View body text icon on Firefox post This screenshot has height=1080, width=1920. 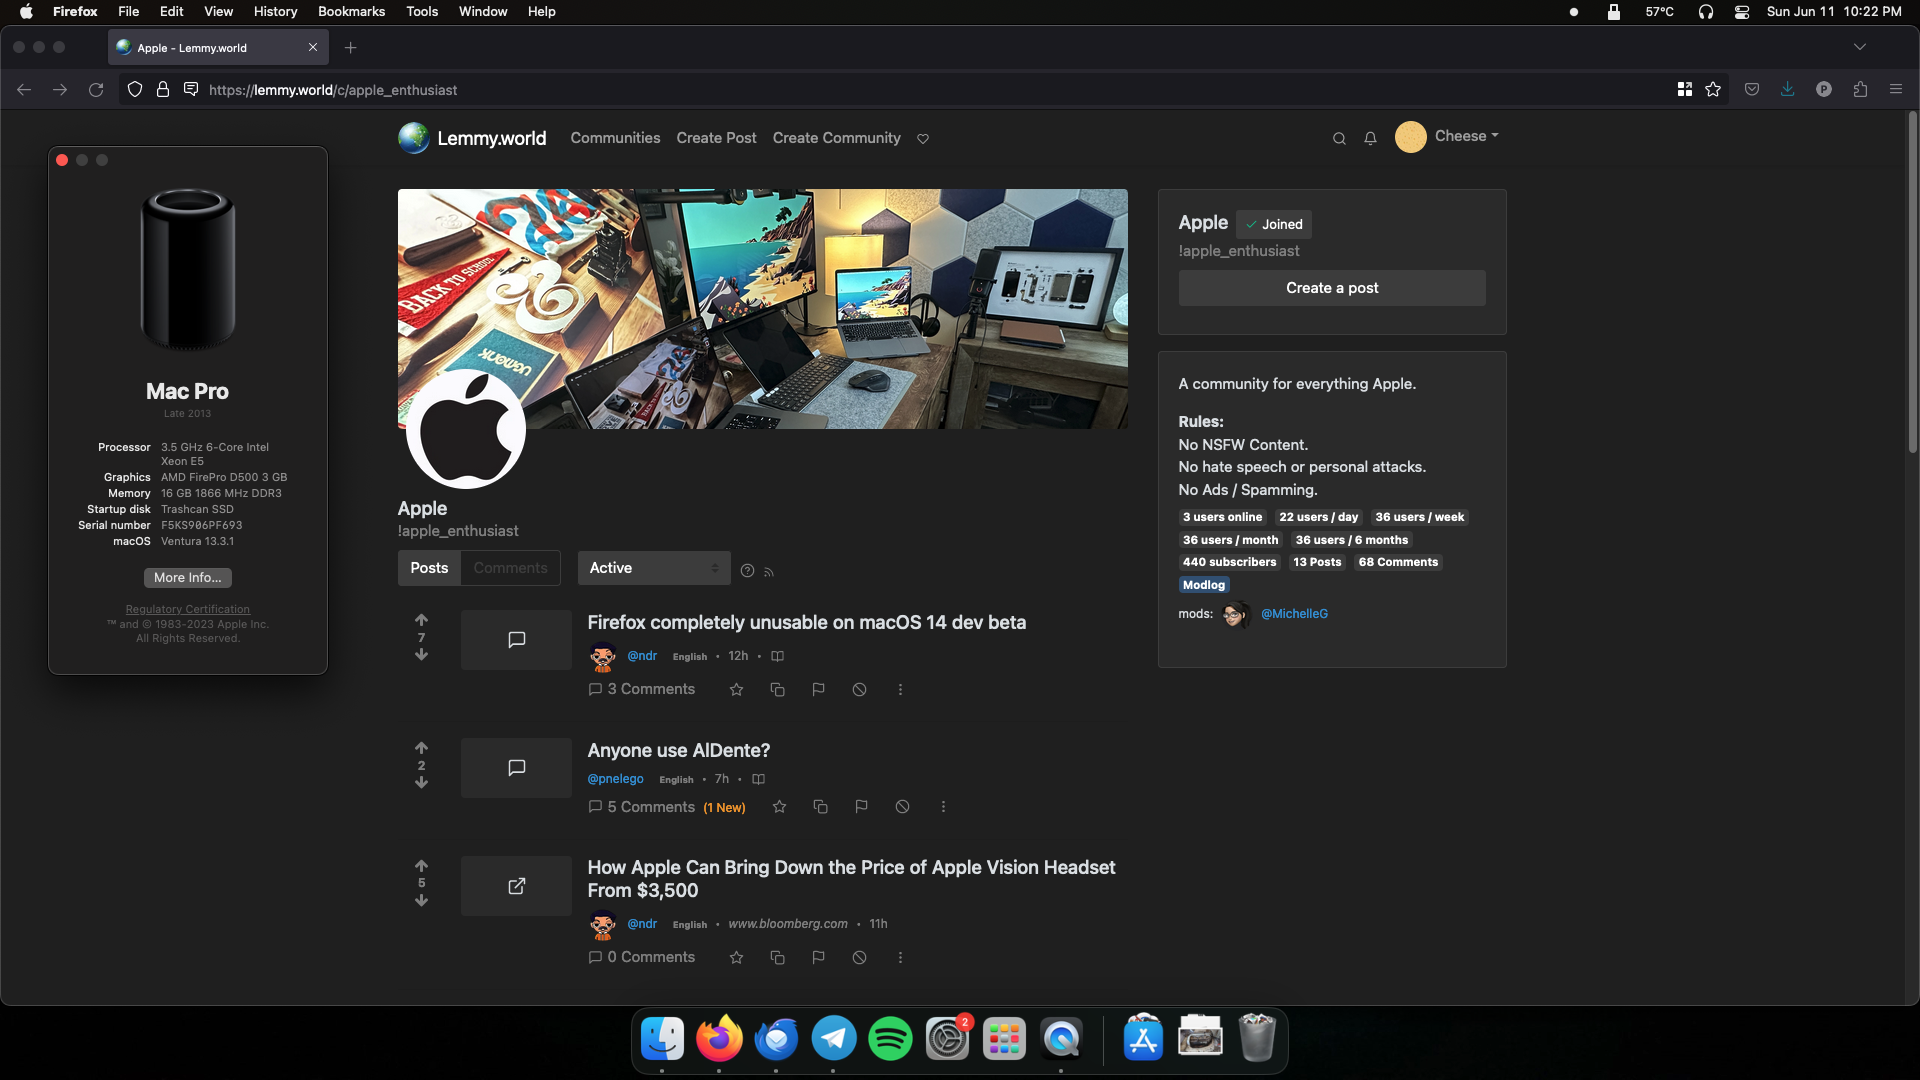[x=777, y=656]
